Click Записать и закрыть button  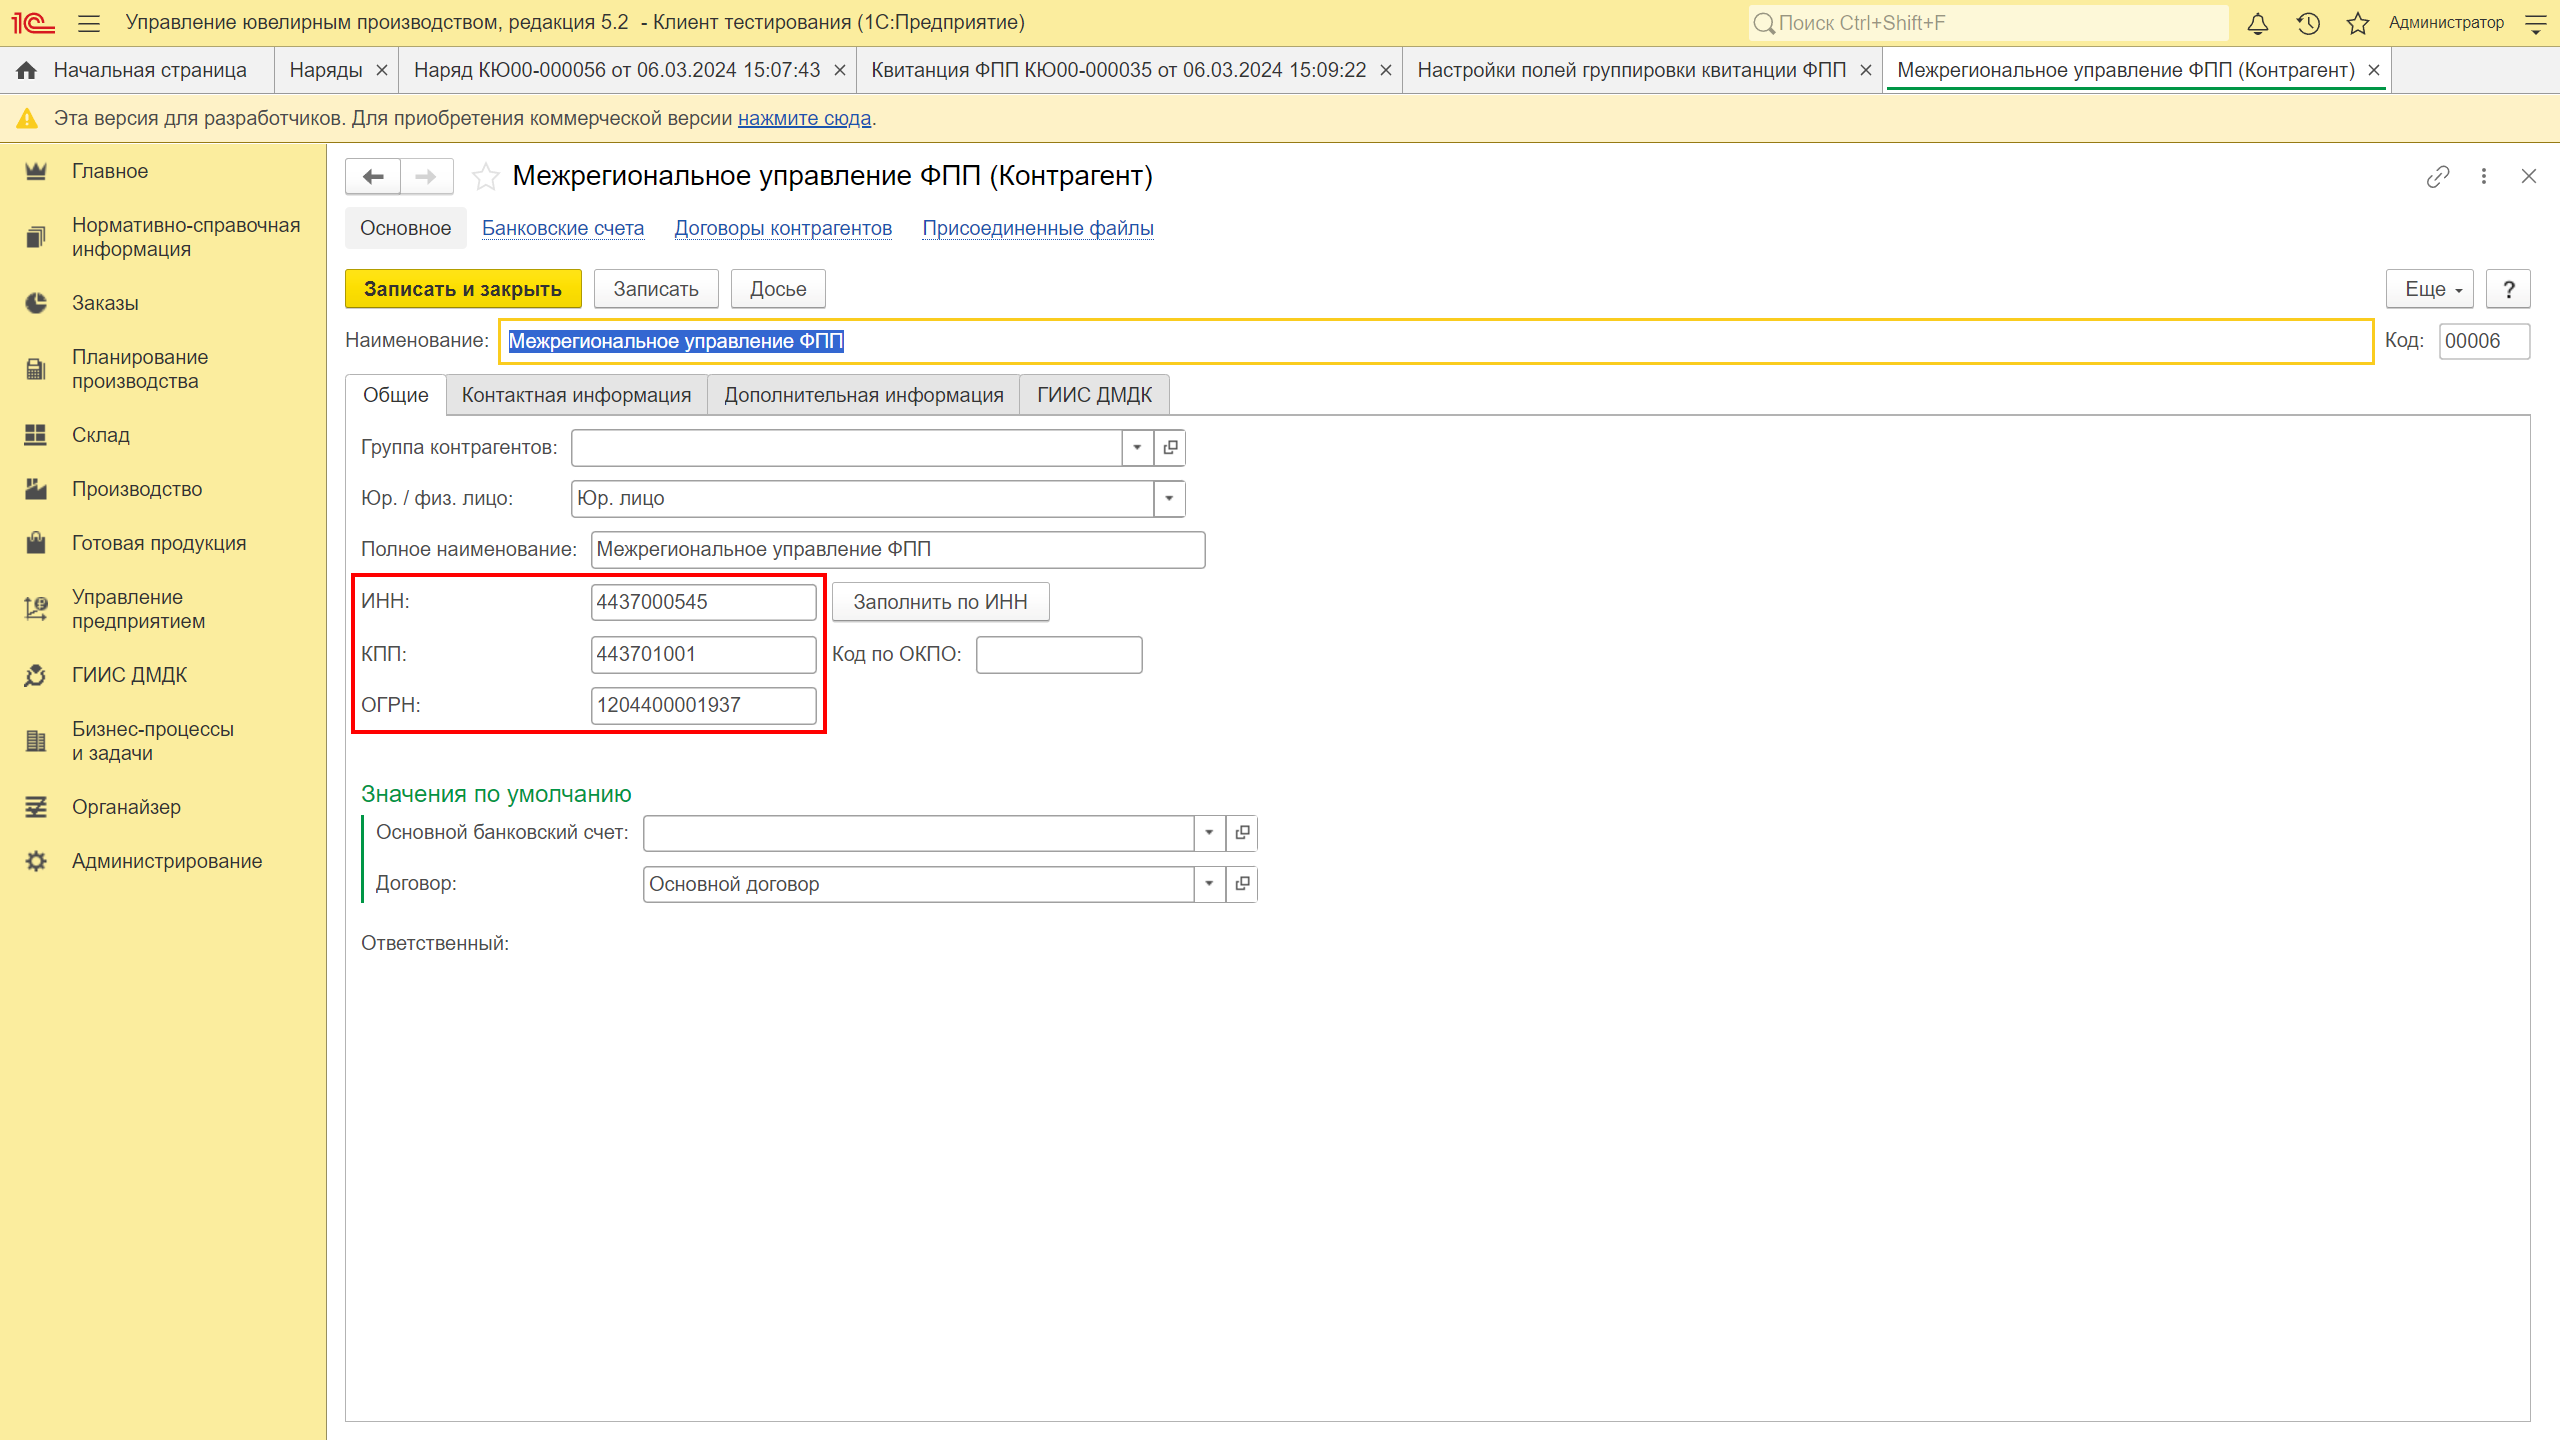point(463,289)
